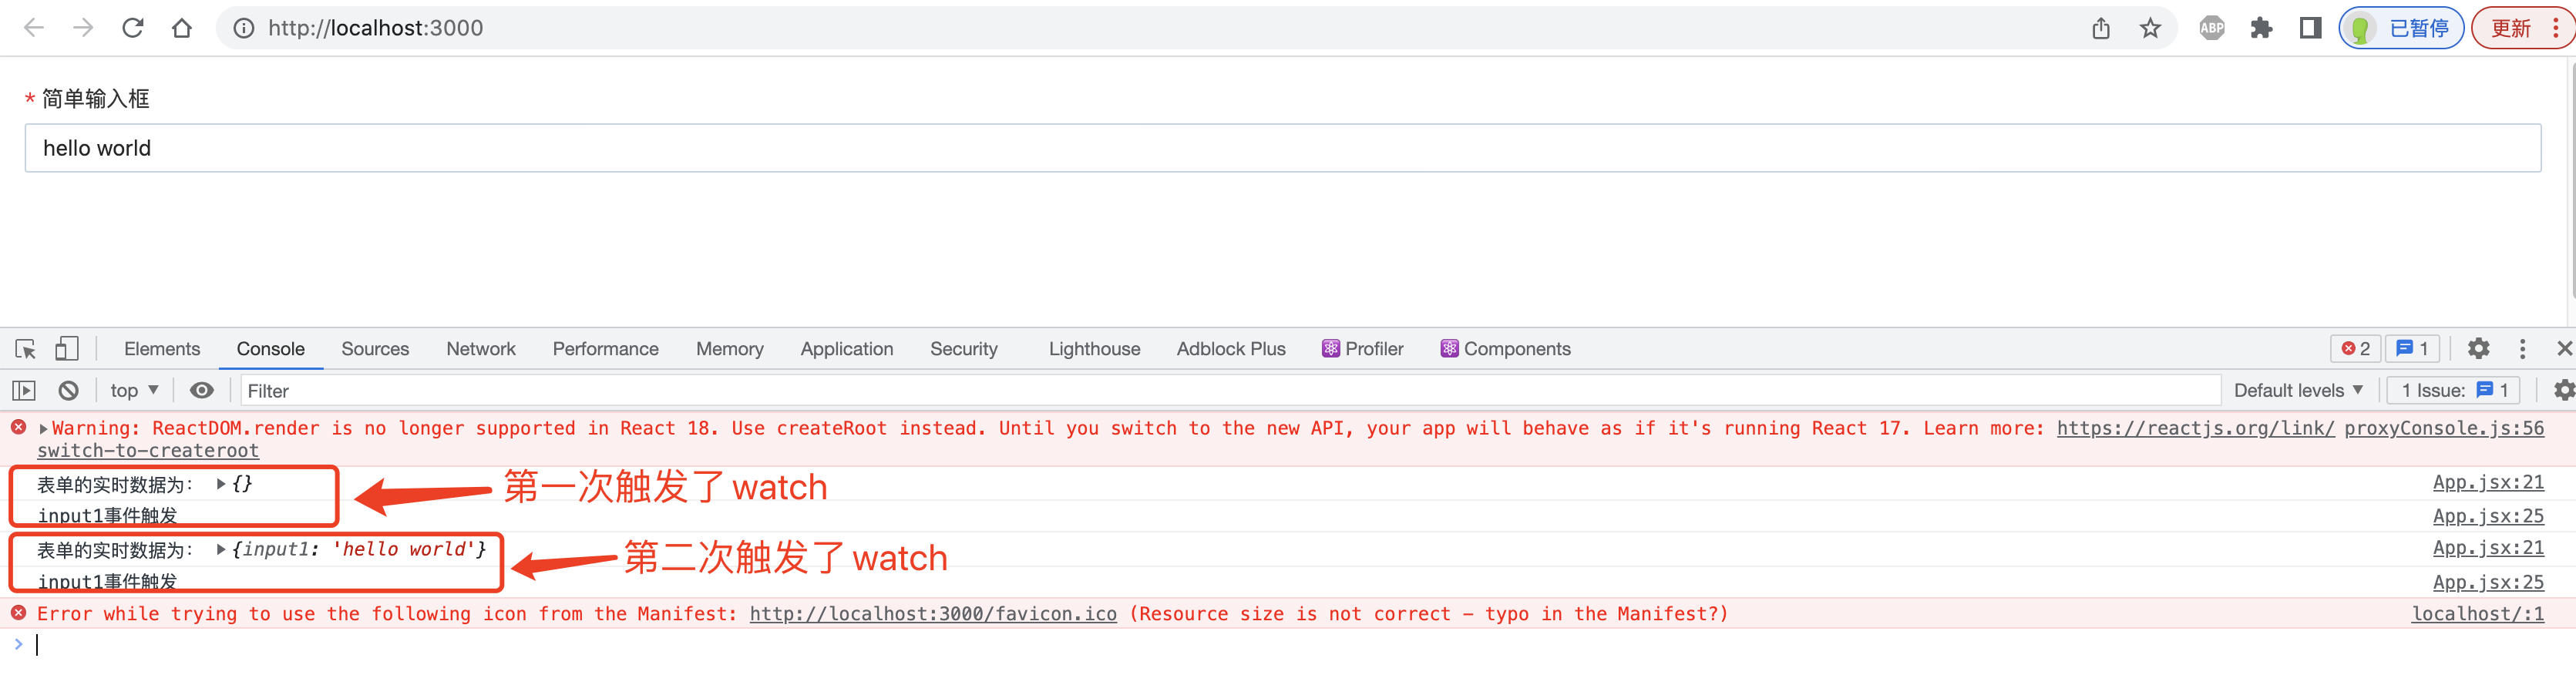Click inside the console Filter input
This screenshot has height=695, width=2576.
pyautogui.click(x=400, y=390)
